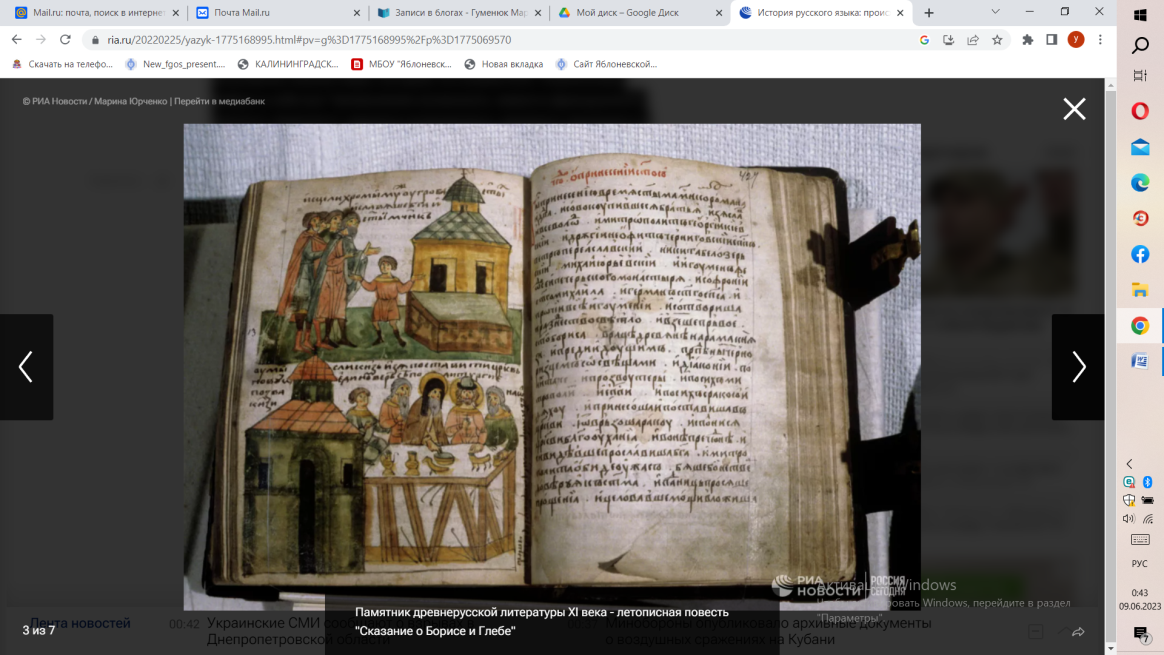The width and height of the screenshot is (1164, 655).
Task: Open the tab search dropdown
Action: (995, 12)
